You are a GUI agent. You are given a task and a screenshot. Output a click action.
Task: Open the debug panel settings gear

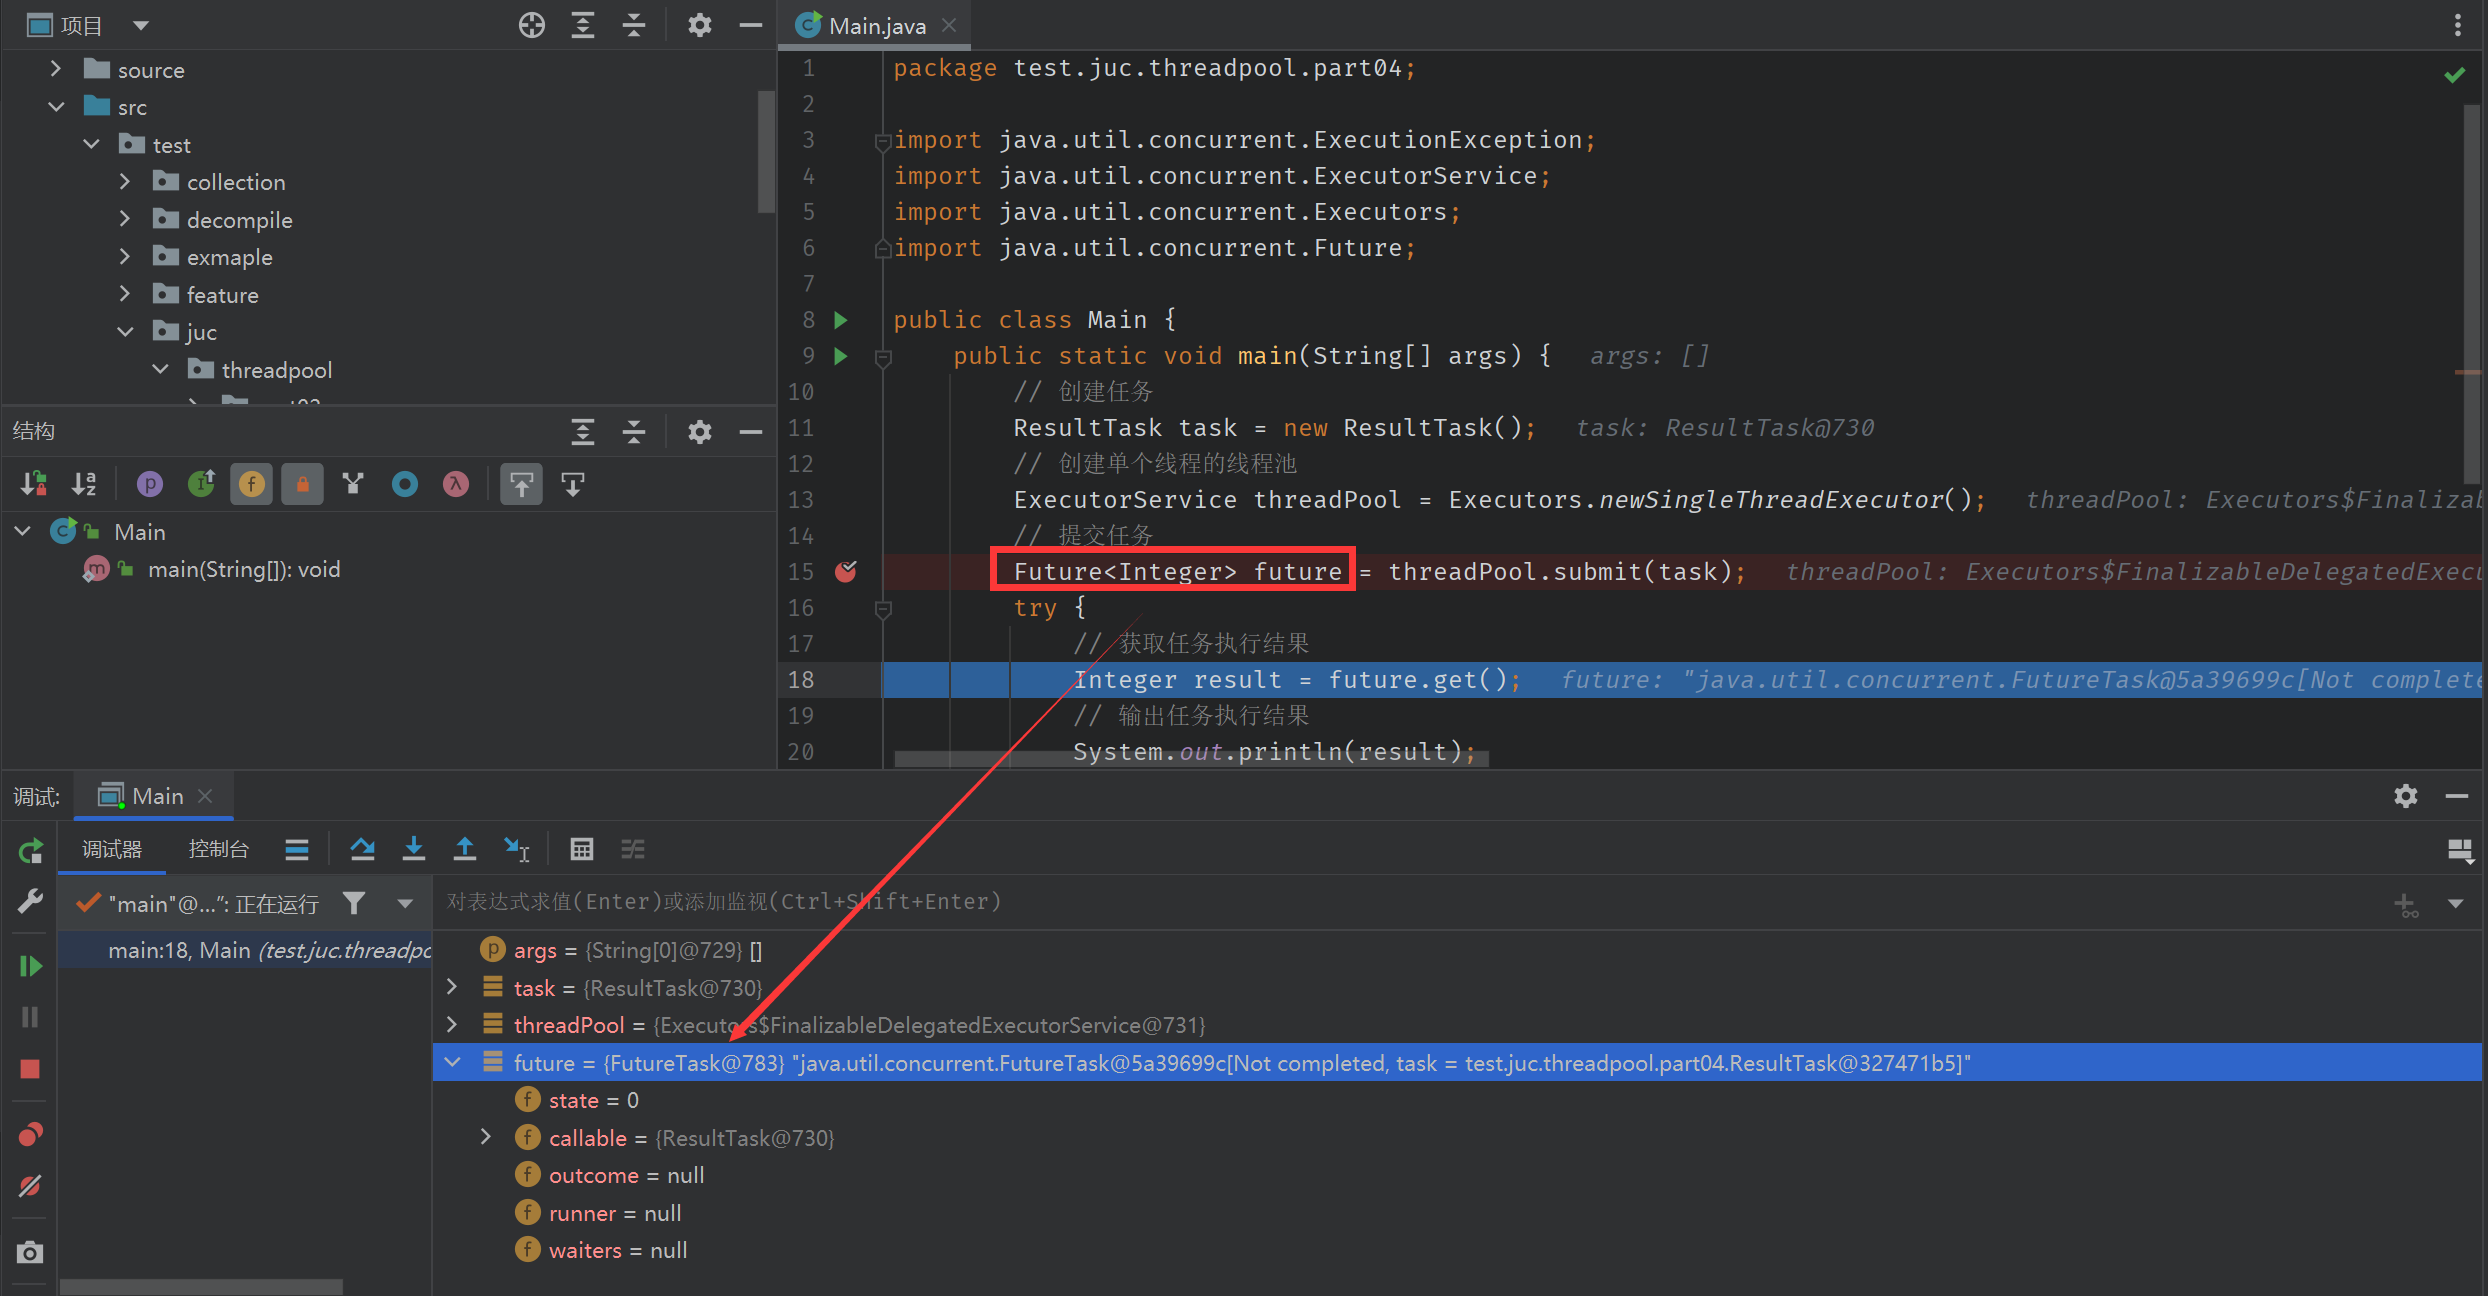(2406, 796)
